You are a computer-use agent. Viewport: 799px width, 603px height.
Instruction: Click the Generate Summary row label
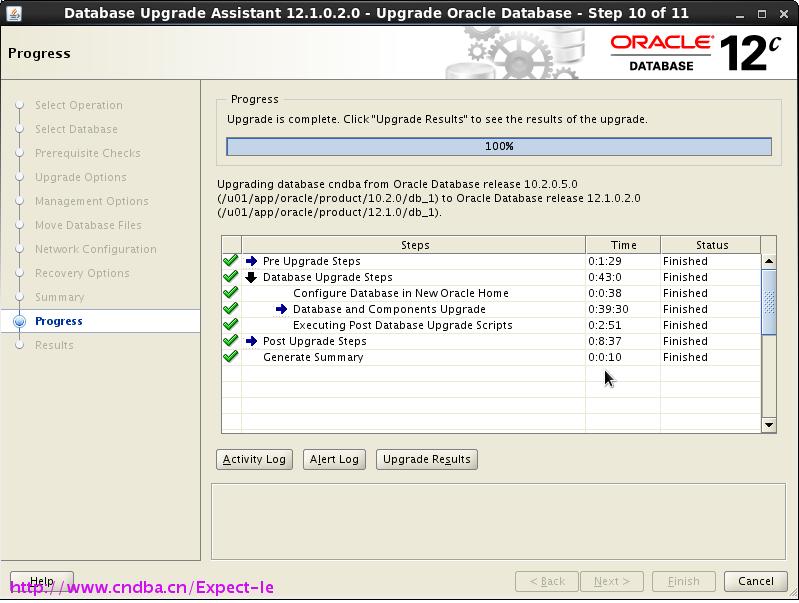pyautogui.click(x=313, y=357)
